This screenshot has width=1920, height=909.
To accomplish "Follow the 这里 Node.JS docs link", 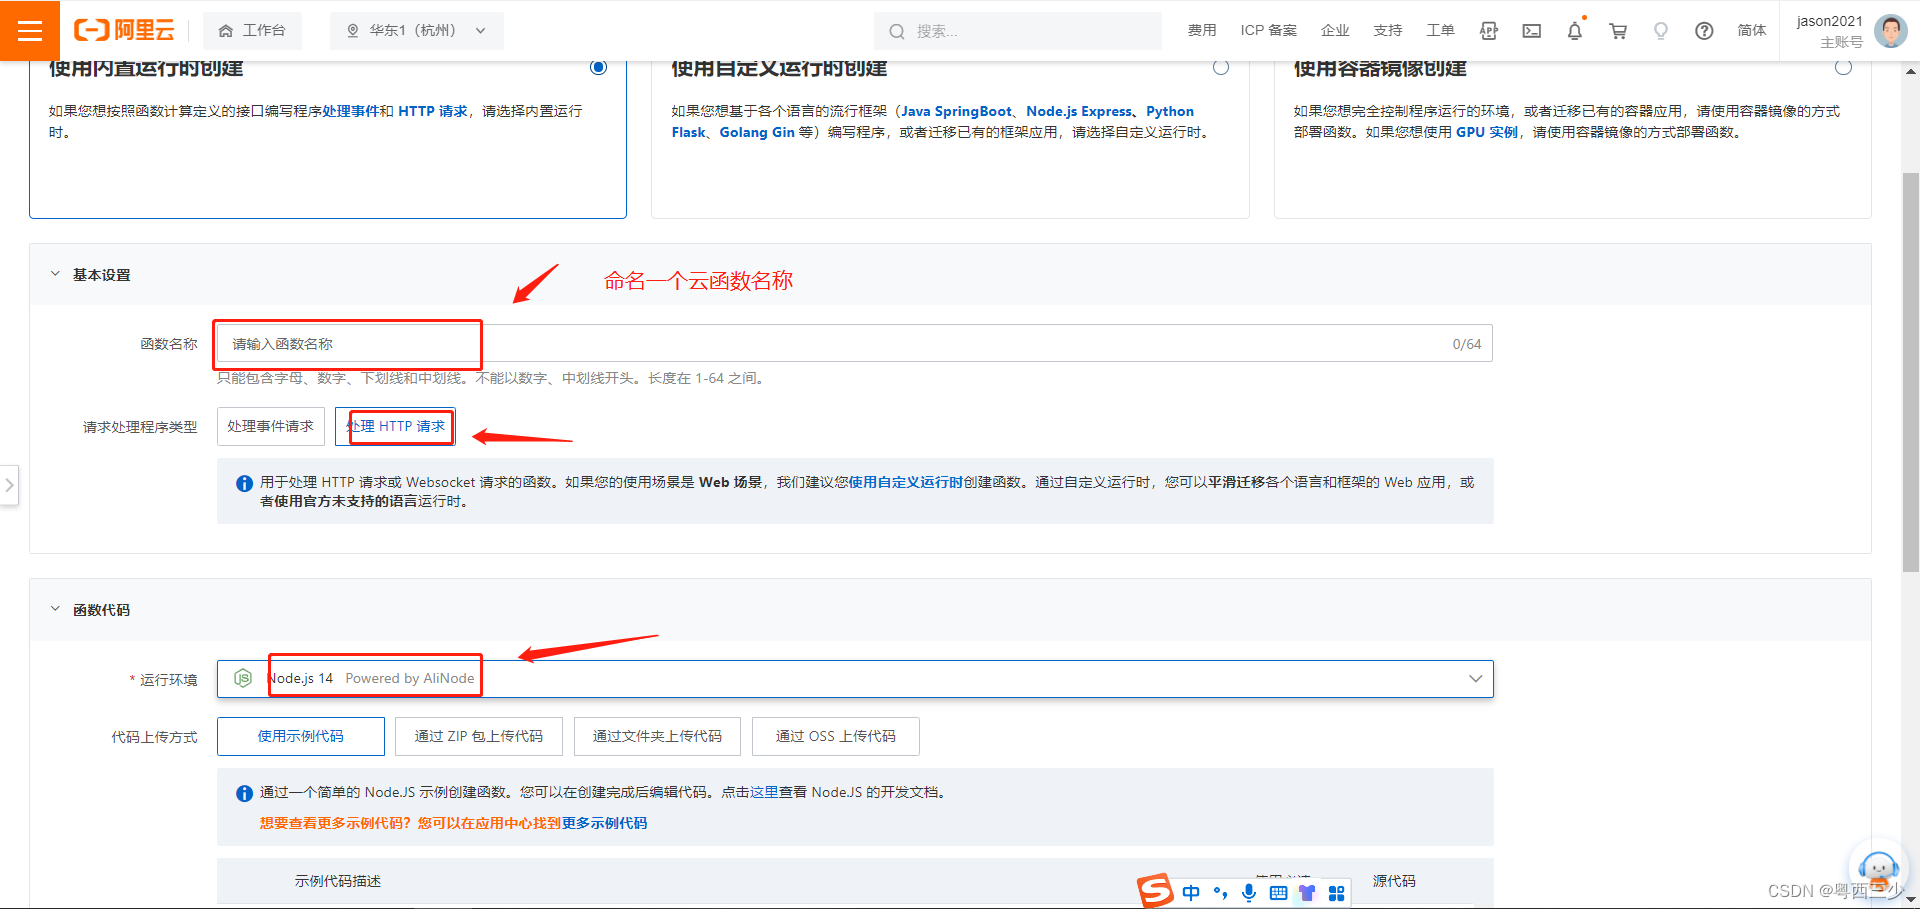I will tap(764, 792).
